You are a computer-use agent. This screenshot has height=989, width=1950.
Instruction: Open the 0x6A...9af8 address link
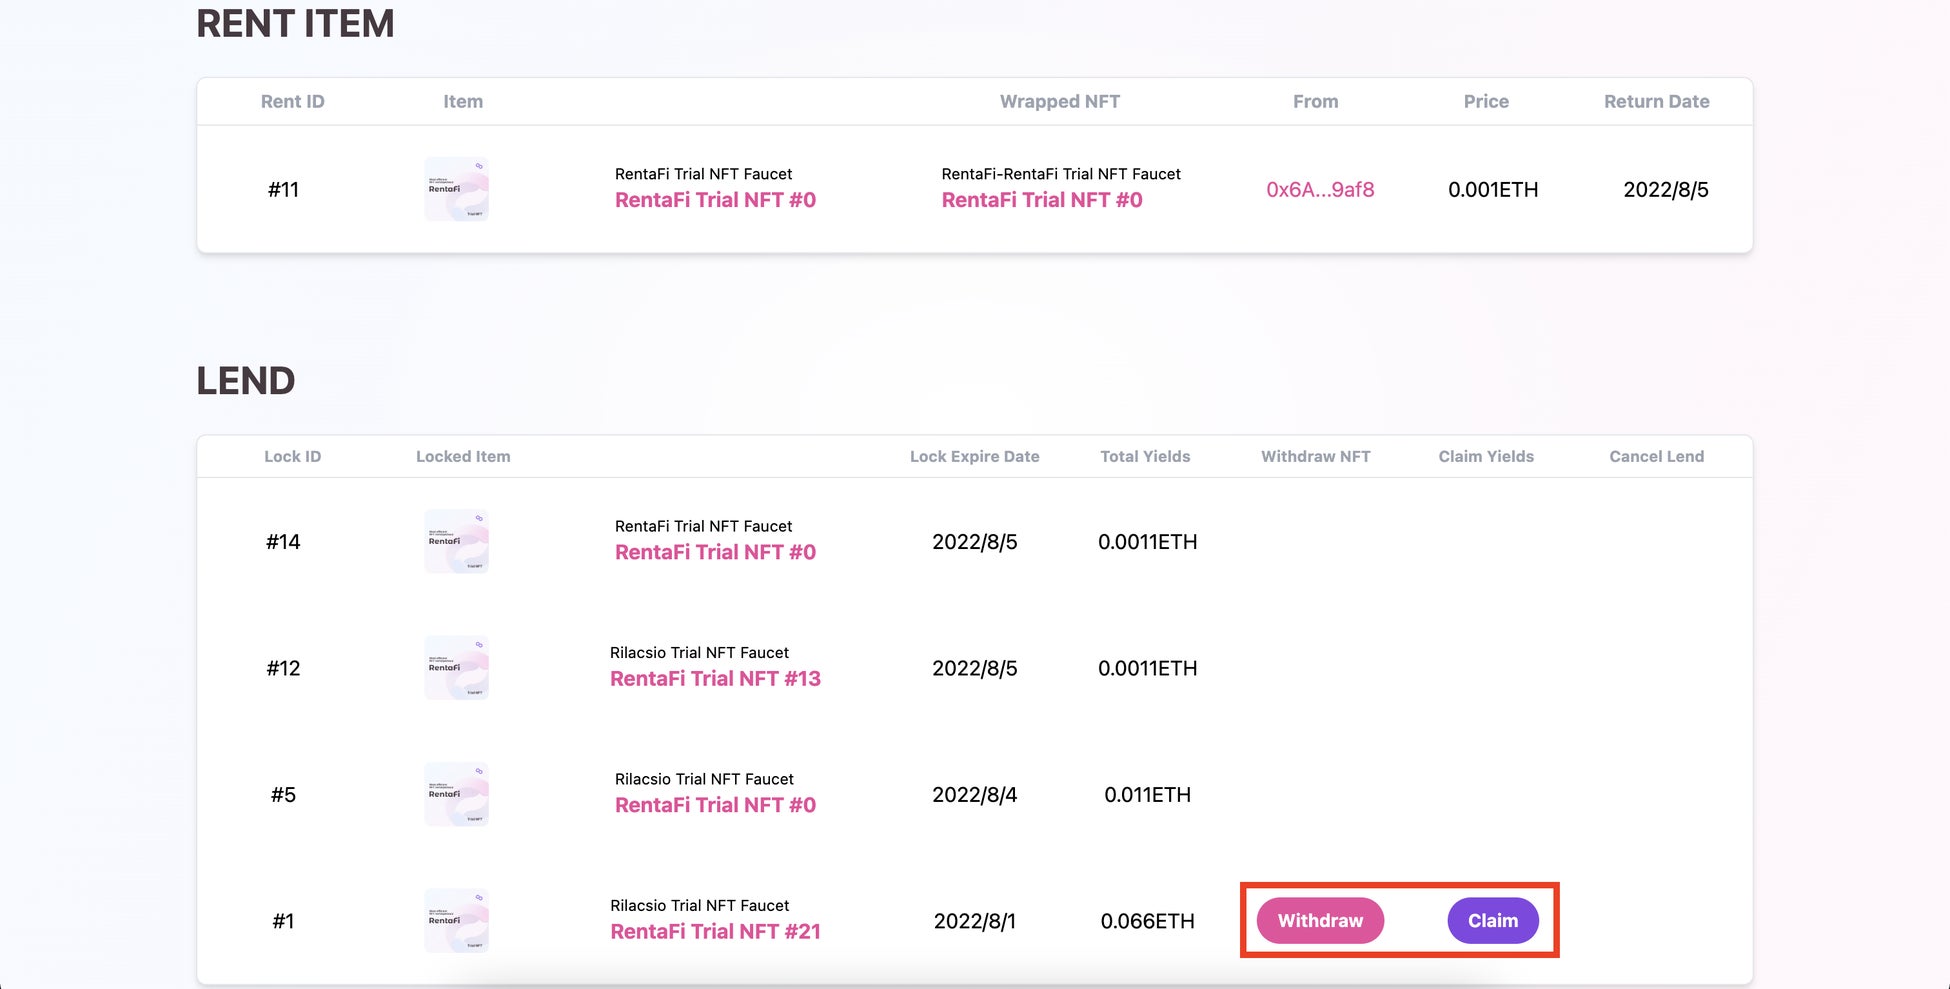1320,190
